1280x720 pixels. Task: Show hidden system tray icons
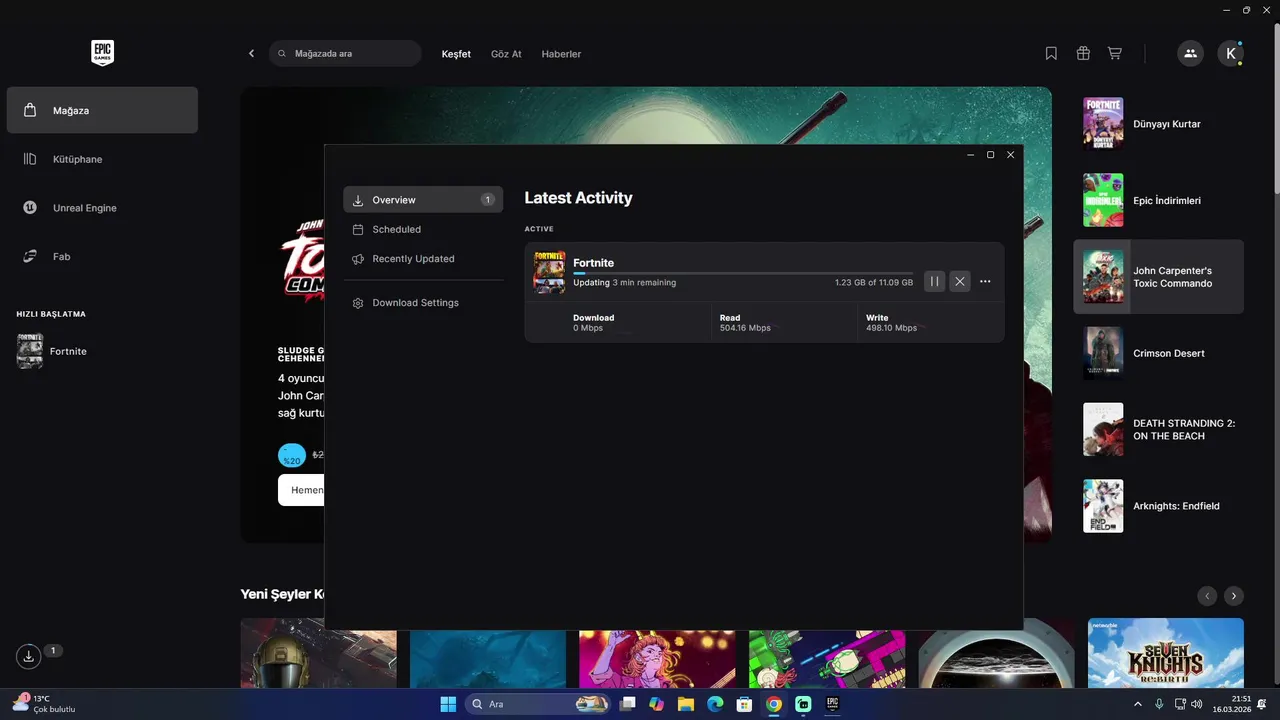coord(1137,704)
